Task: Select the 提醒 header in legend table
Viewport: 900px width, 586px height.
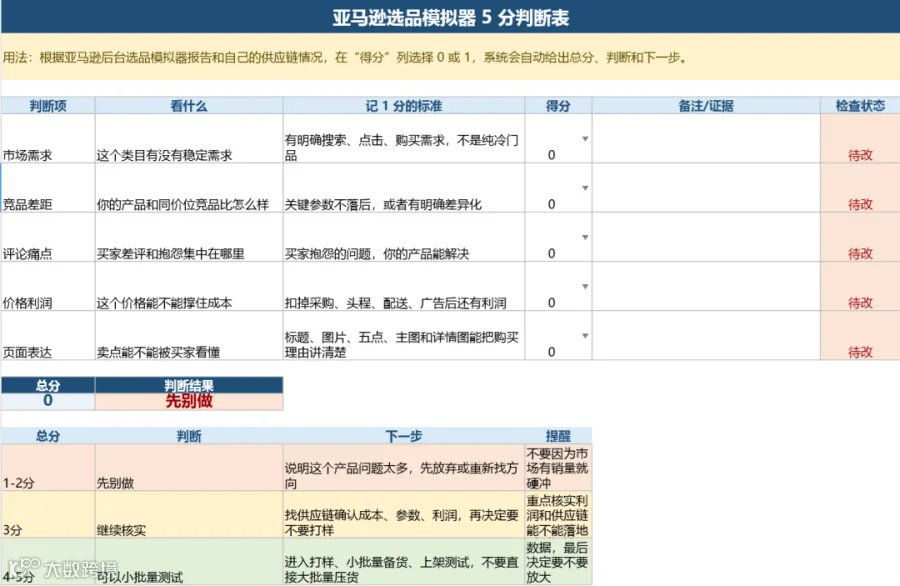Action: tap(558, 436)
